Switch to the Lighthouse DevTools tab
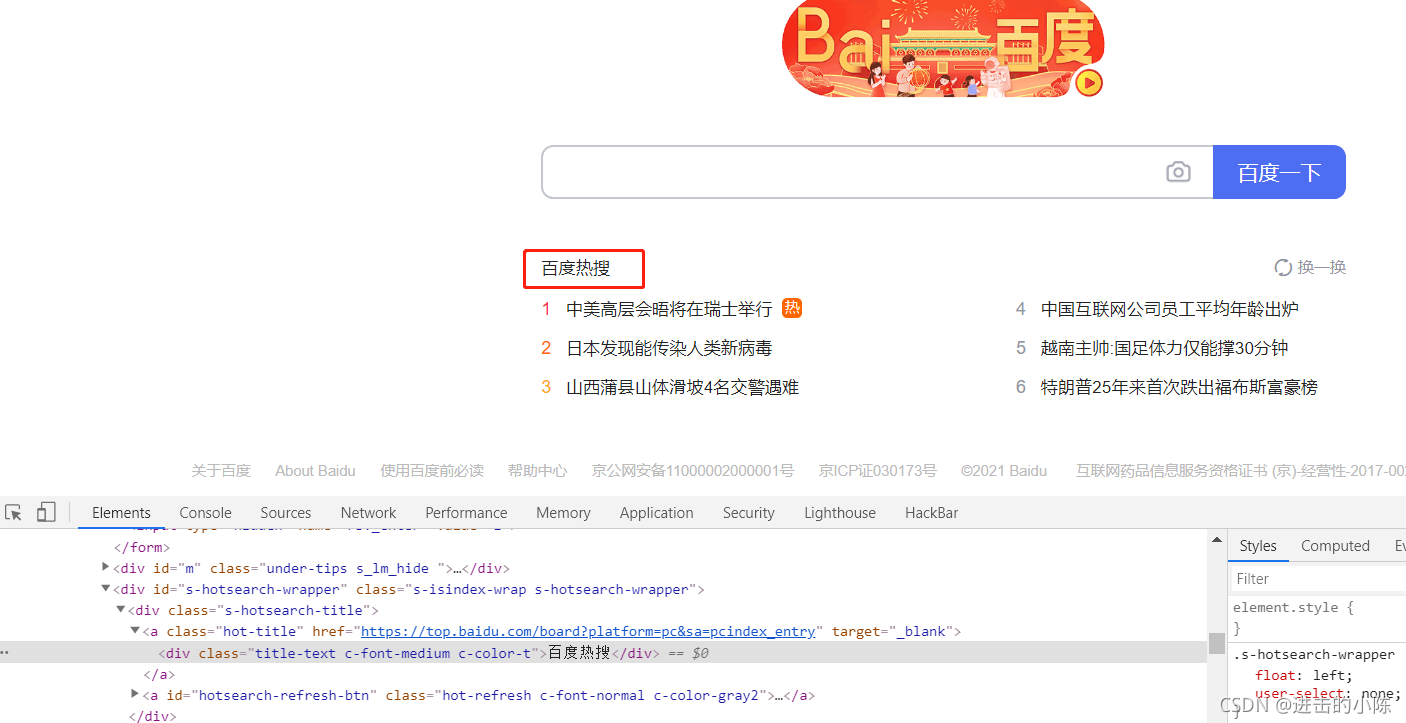This screenshot has width=1406, height=723. (x=840, y=512)
